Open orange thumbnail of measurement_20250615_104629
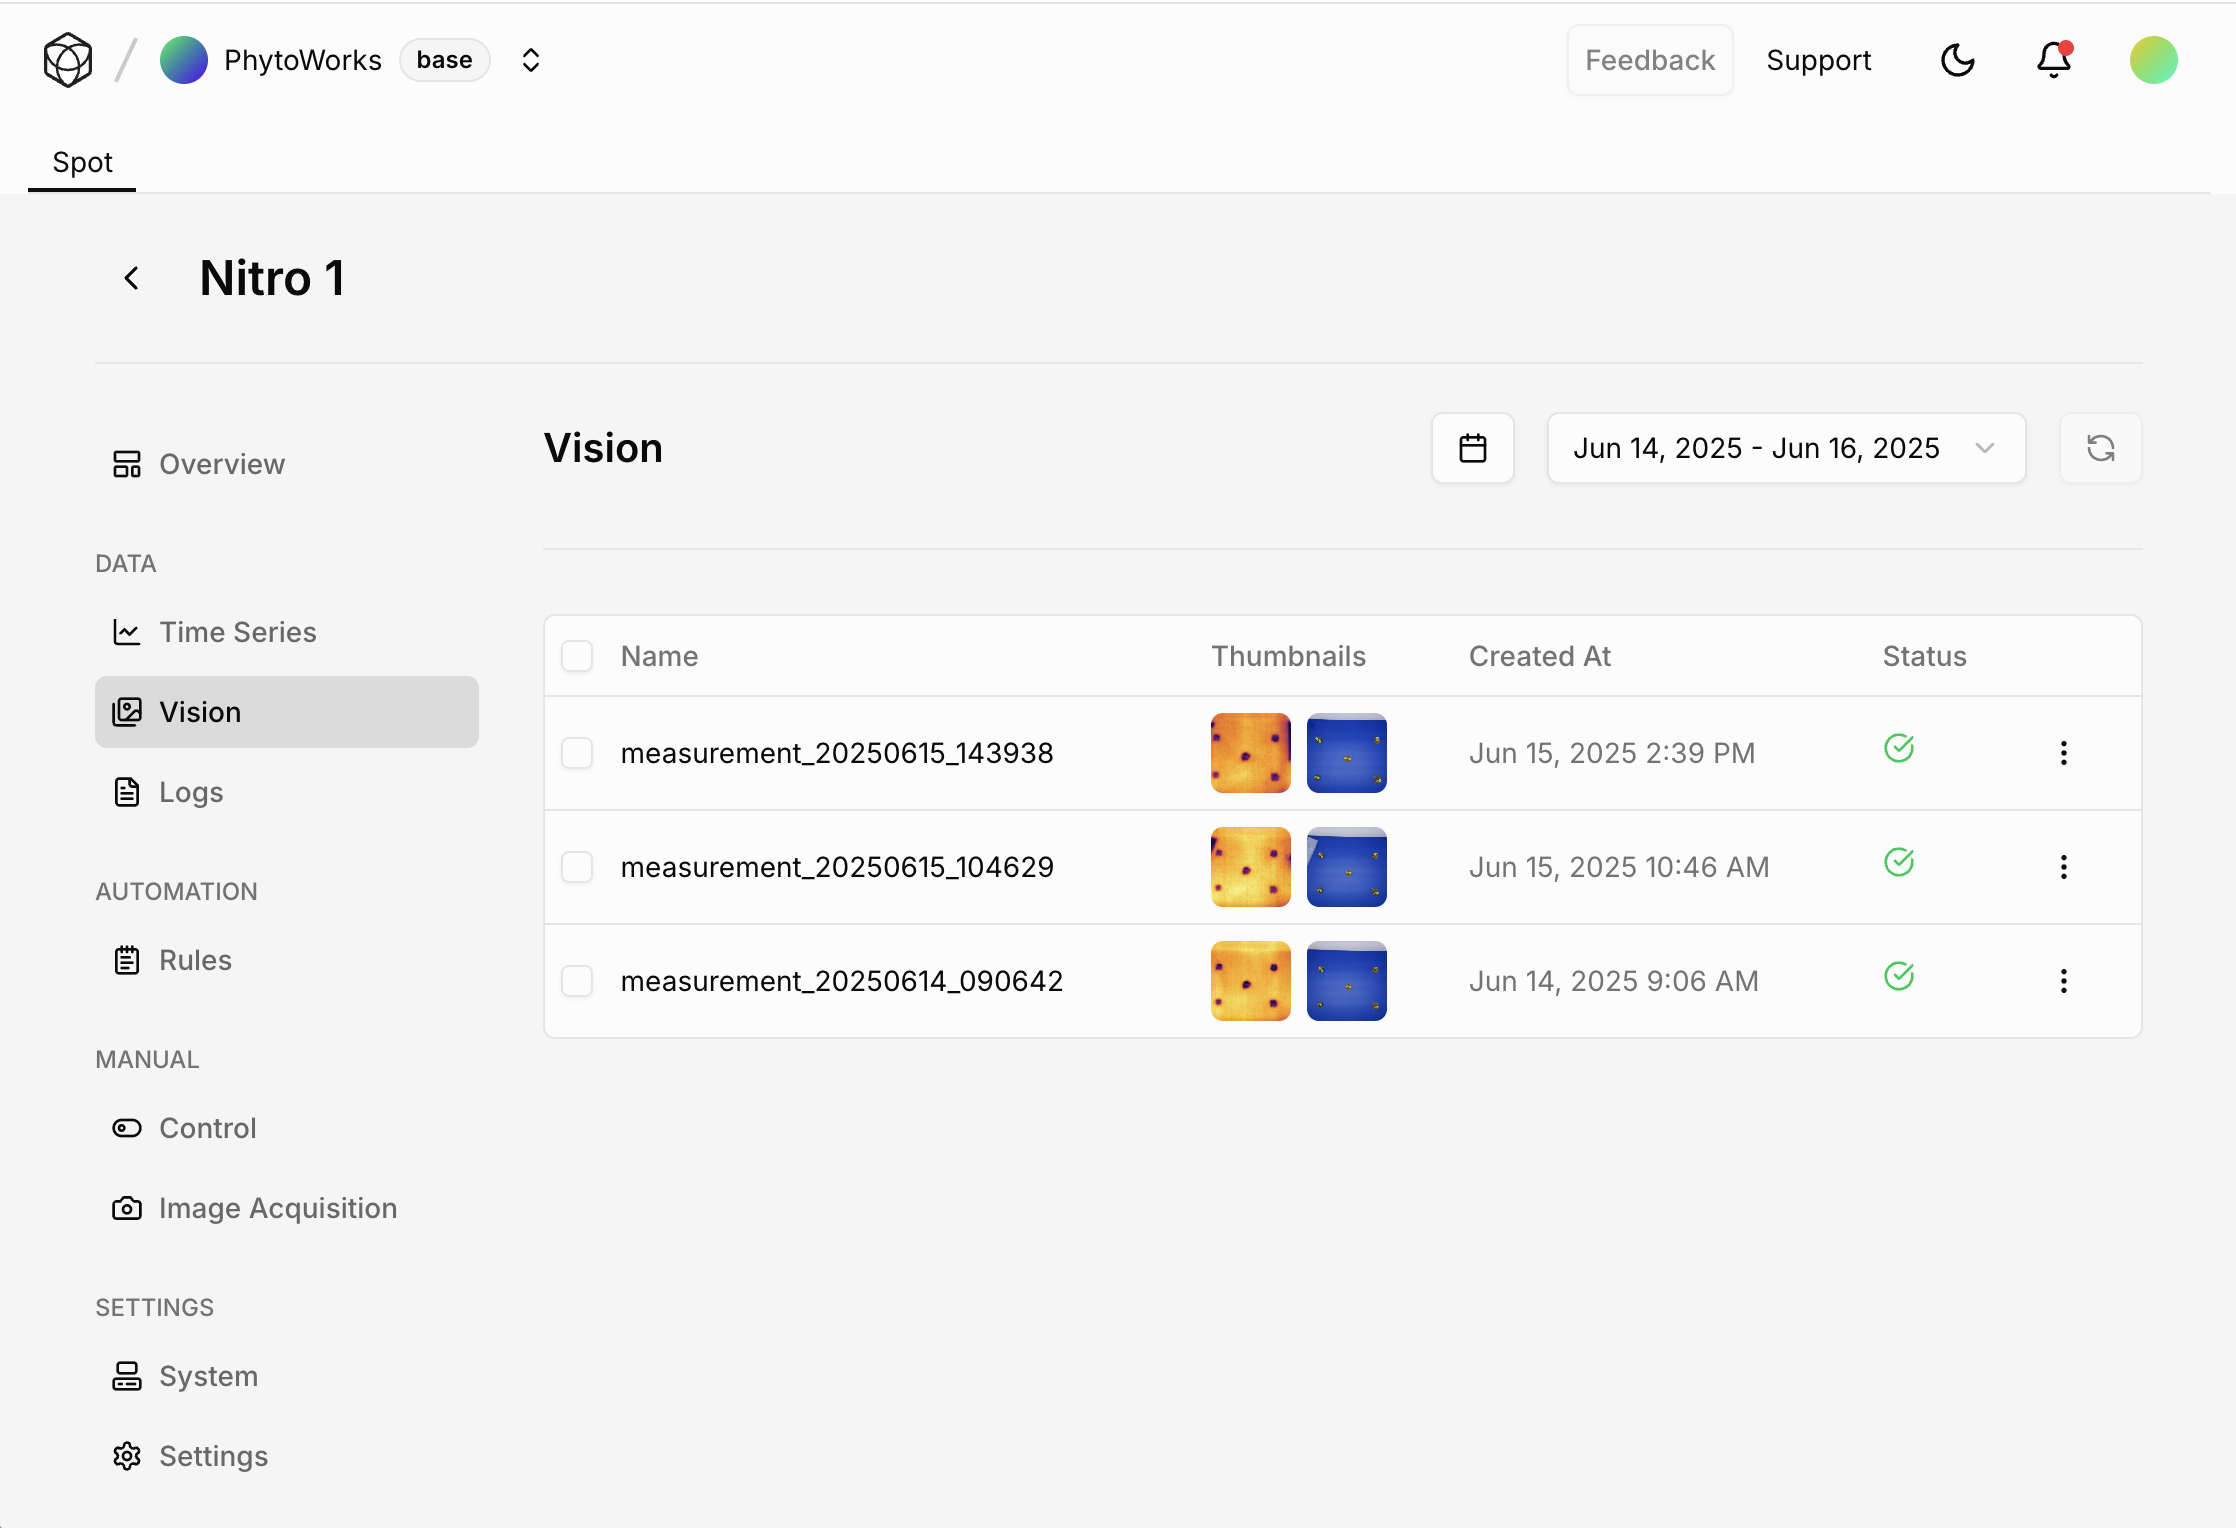 pyautogui.click(x=1251, y=867)
